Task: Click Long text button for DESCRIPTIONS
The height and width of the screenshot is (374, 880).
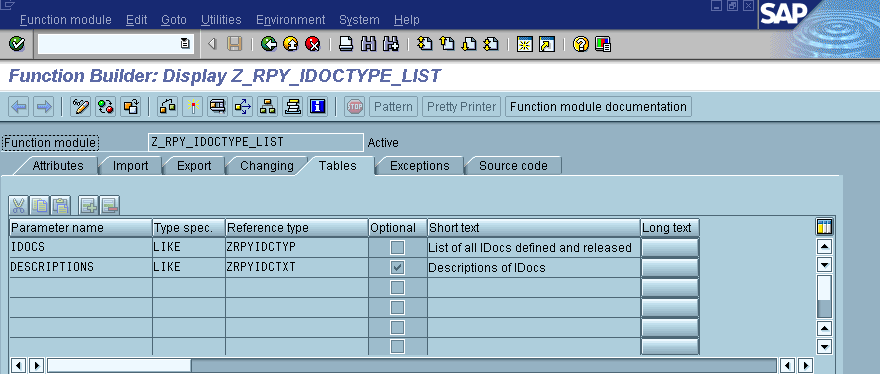Action: tap(670, 268)
